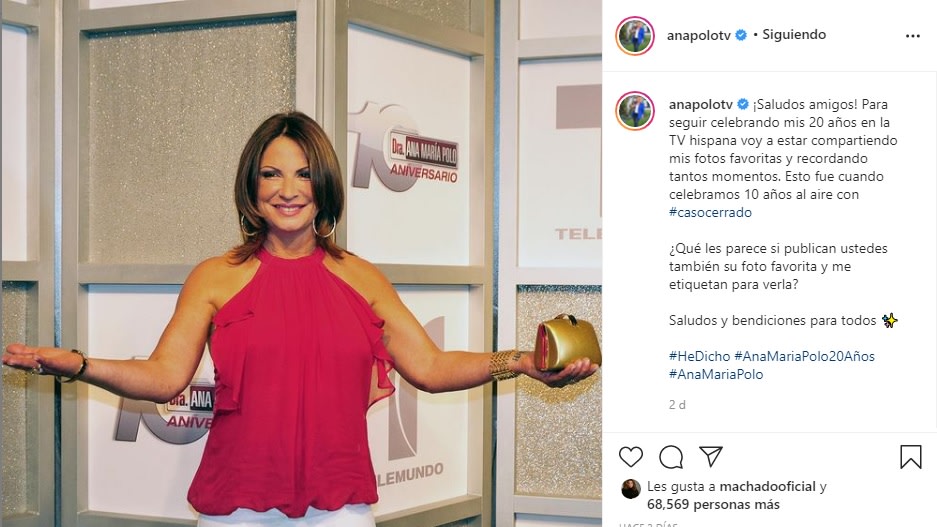Like the post with the heart icon
This screenshot has width=937, height=527.
[x=630, y=457]
